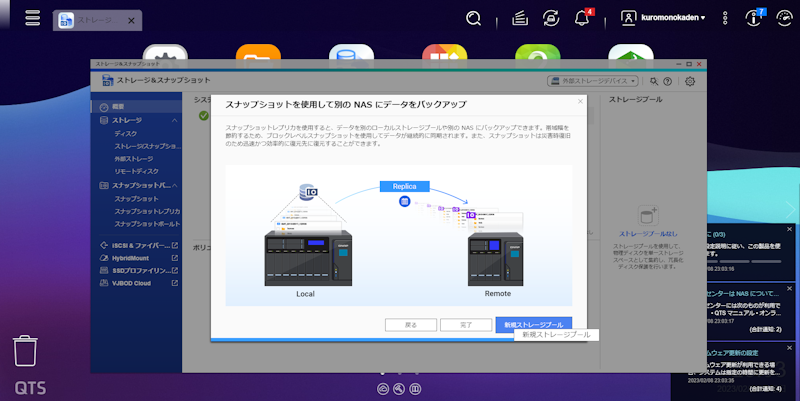
Task: Click the iSCSI & ファイバー external link icon
Action: [x=175, y=245]
